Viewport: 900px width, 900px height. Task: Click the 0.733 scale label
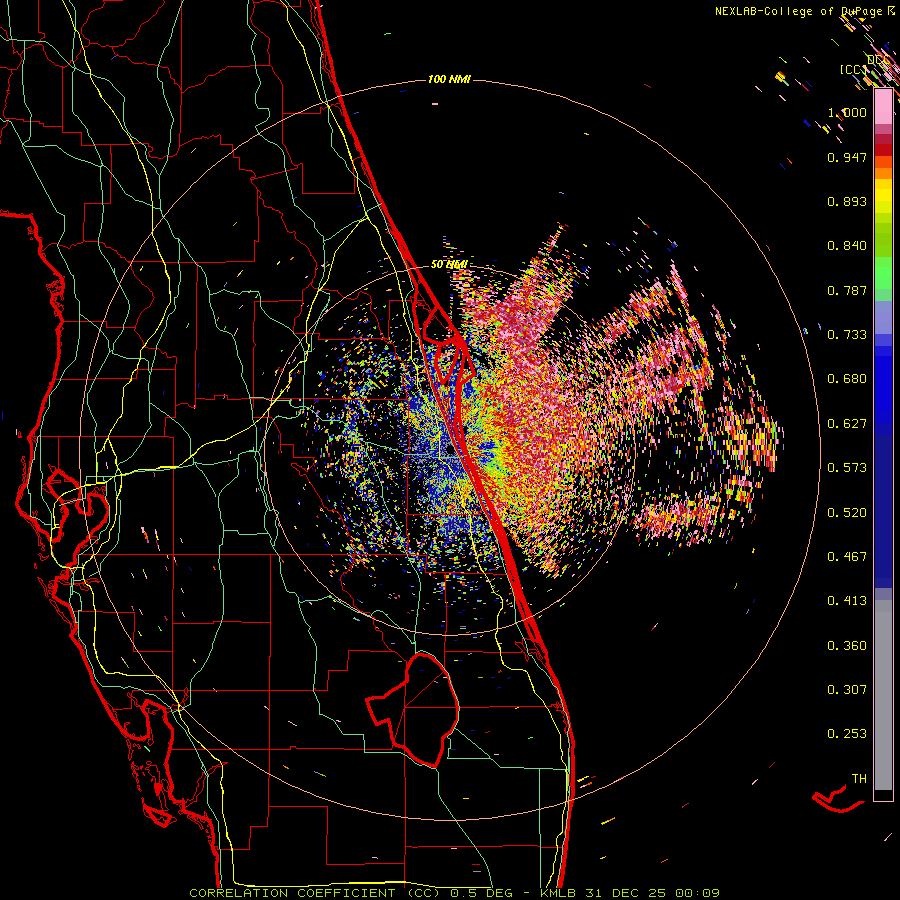847,335
